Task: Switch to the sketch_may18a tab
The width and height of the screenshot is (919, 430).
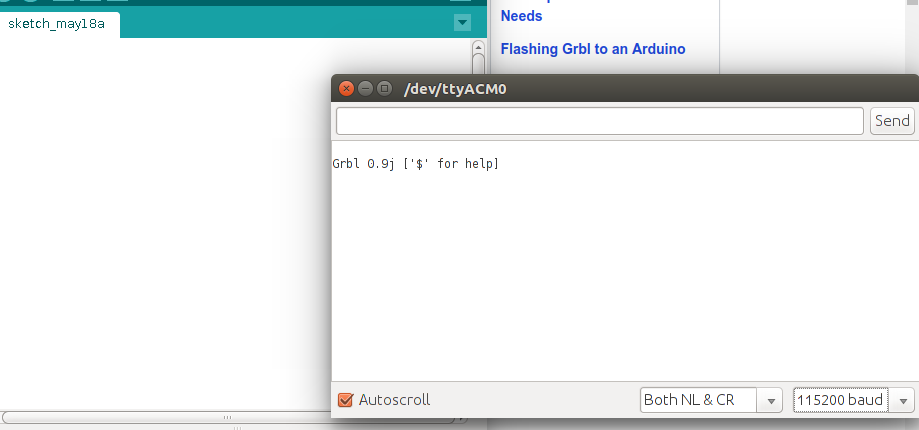Action: [x=57, y=23]
